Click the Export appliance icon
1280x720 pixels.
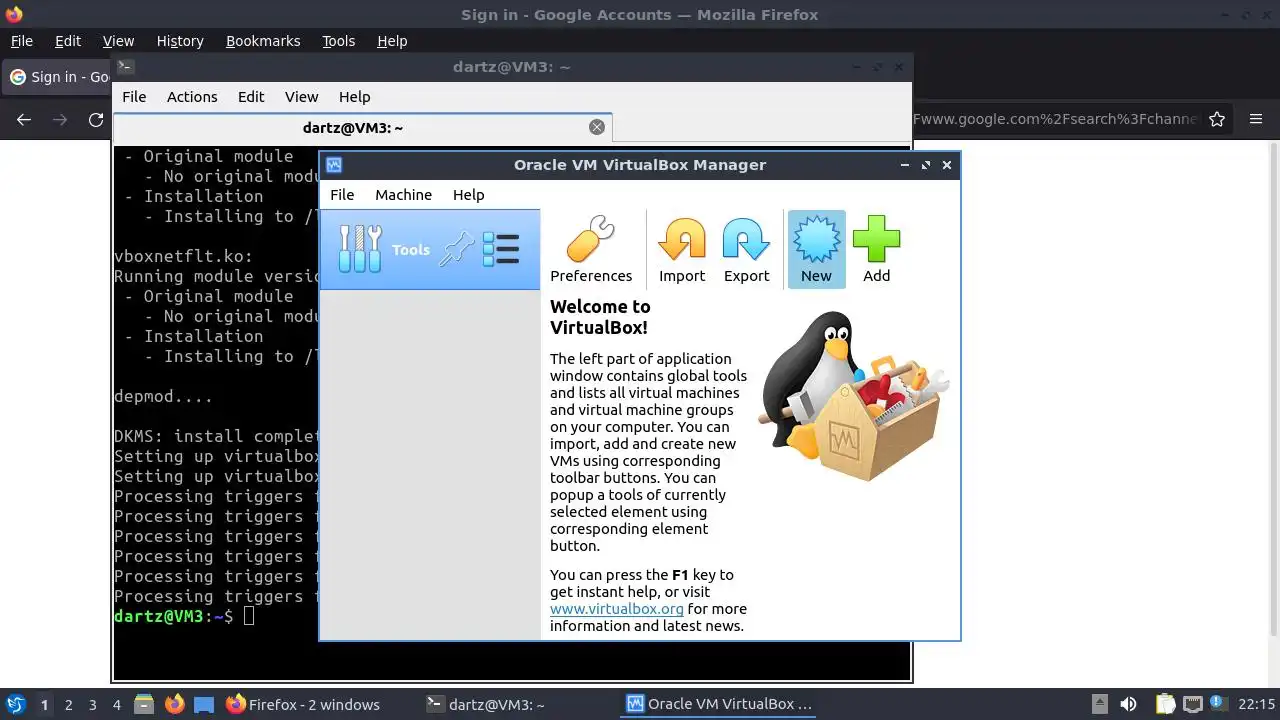tap(746, 250)
